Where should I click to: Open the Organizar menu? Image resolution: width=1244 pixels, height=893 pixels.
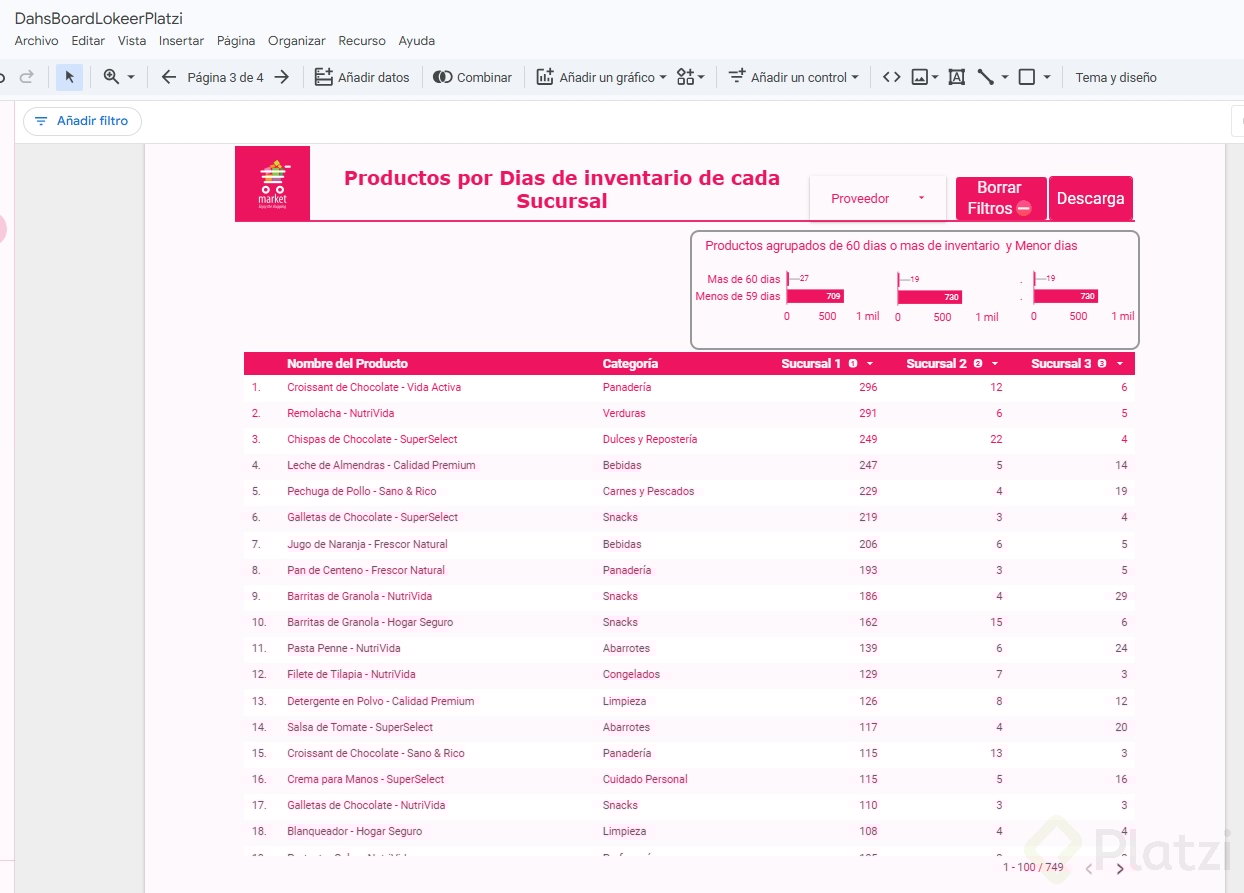click(296, 41)
